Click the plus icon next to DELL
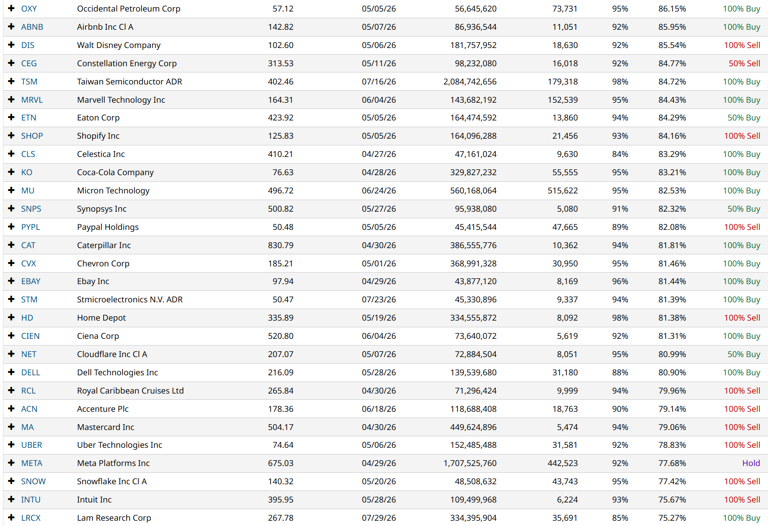768x526 pixels. [11, 373]
